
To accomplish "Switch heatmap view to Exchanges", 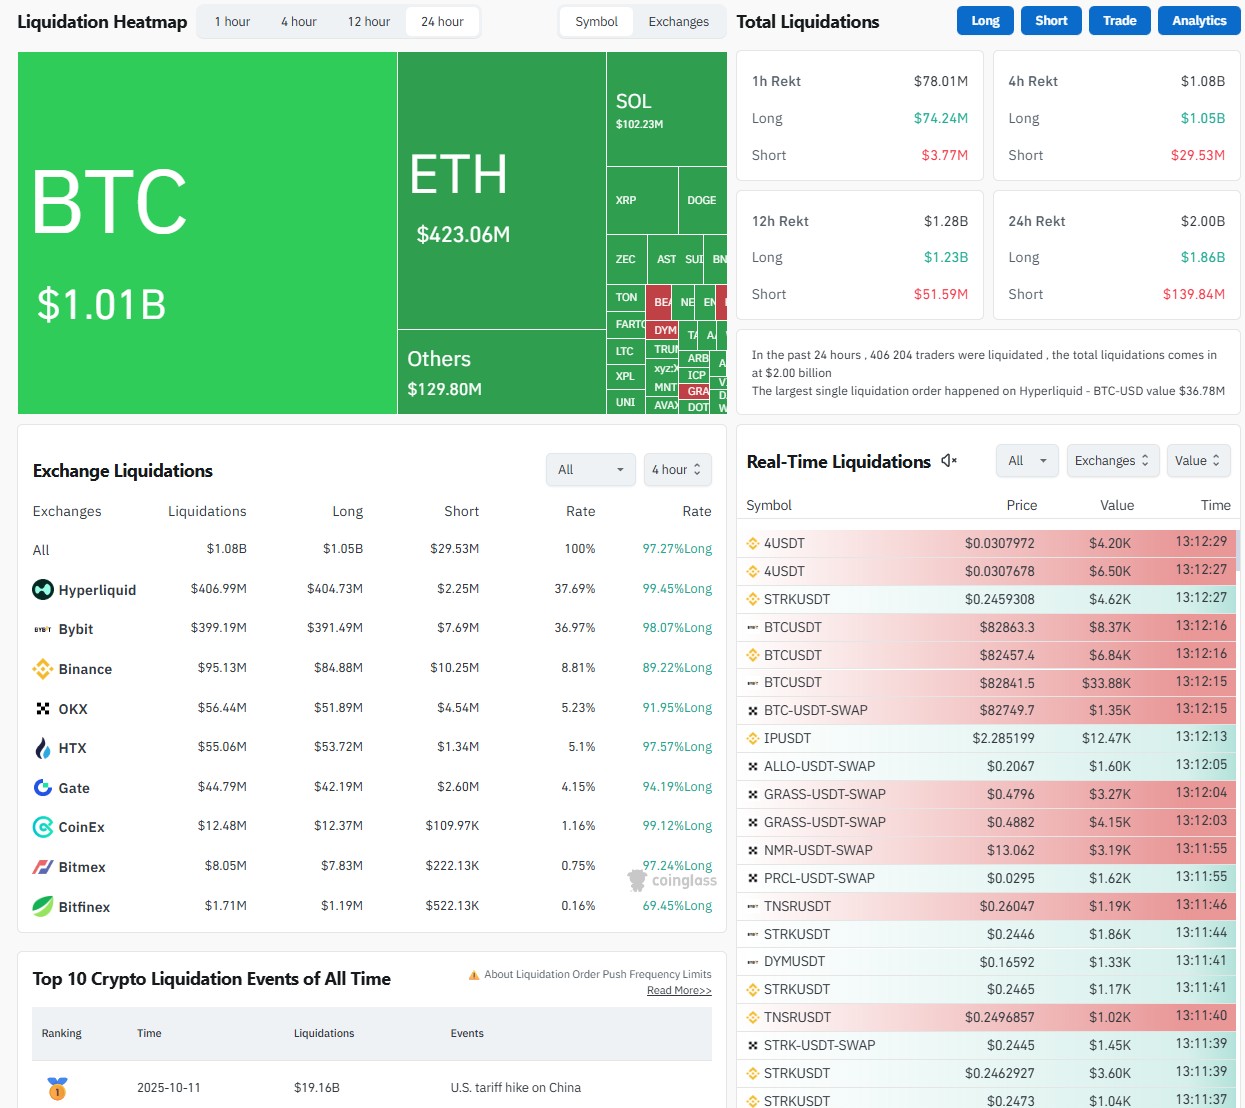I will (x=678, y=20).
